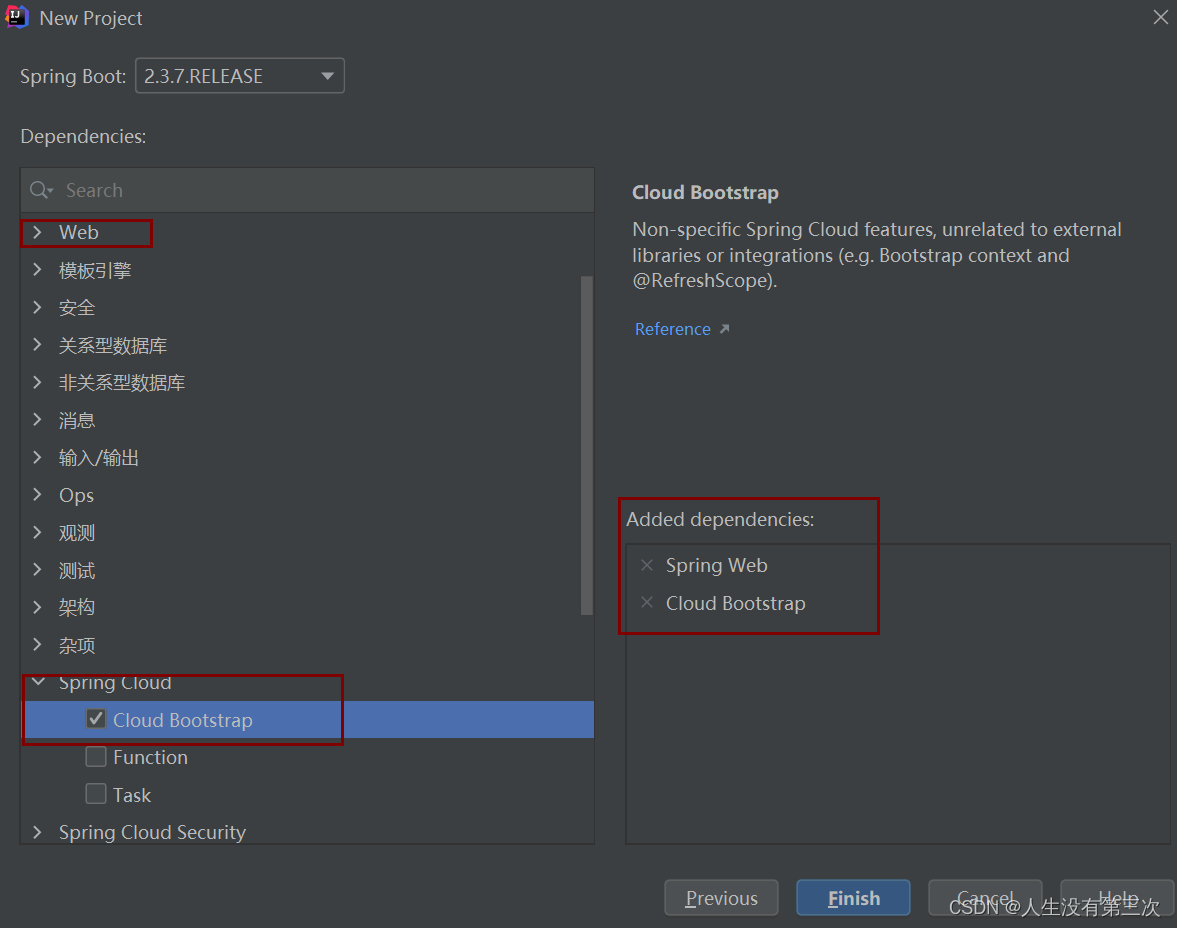This screenshot has width=1177, height=928.
Task: Expand the Ops category
Action: click(37, 495)
